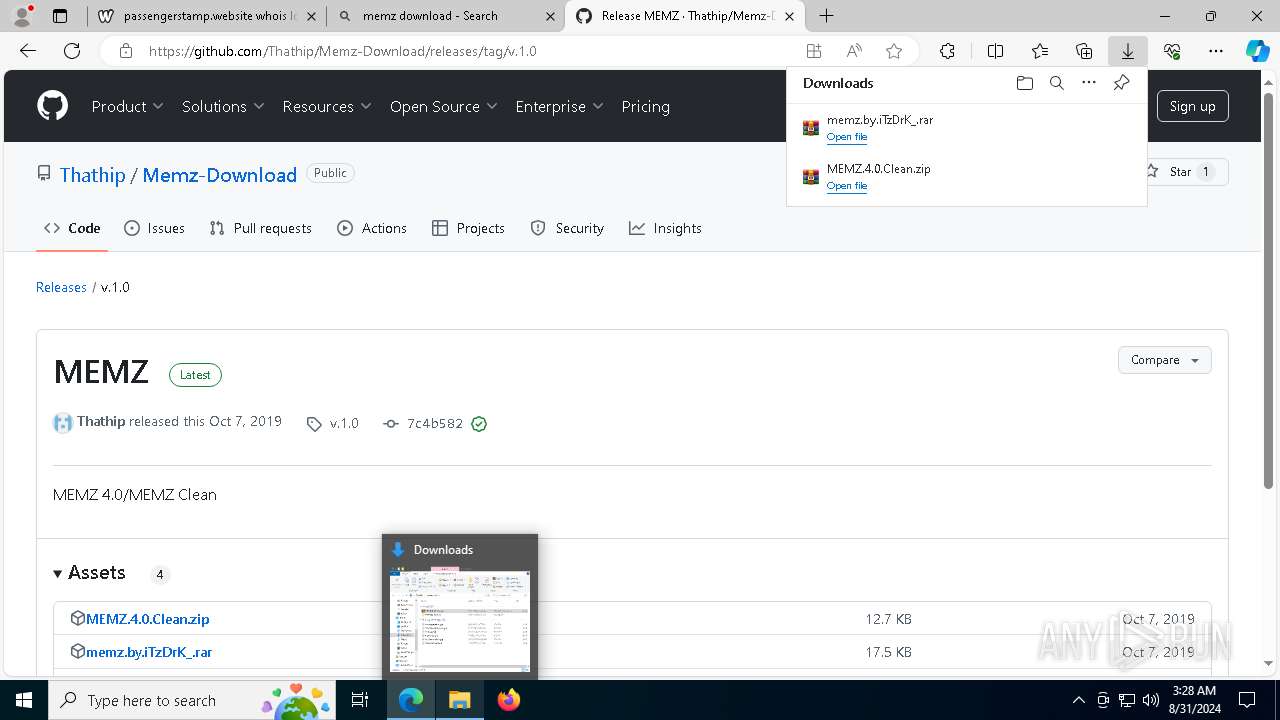Download memz.by.iTzDrK_.rar asset
The image size is (1280, 720).
pyautogui.click(x=149, y=652)
